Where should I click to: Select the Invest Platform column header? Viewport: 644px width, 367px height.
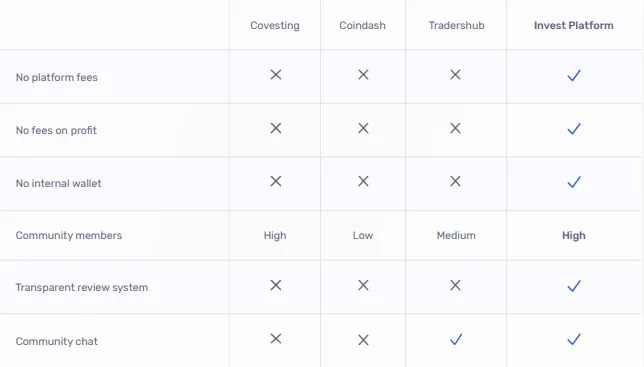pos(574,25)
